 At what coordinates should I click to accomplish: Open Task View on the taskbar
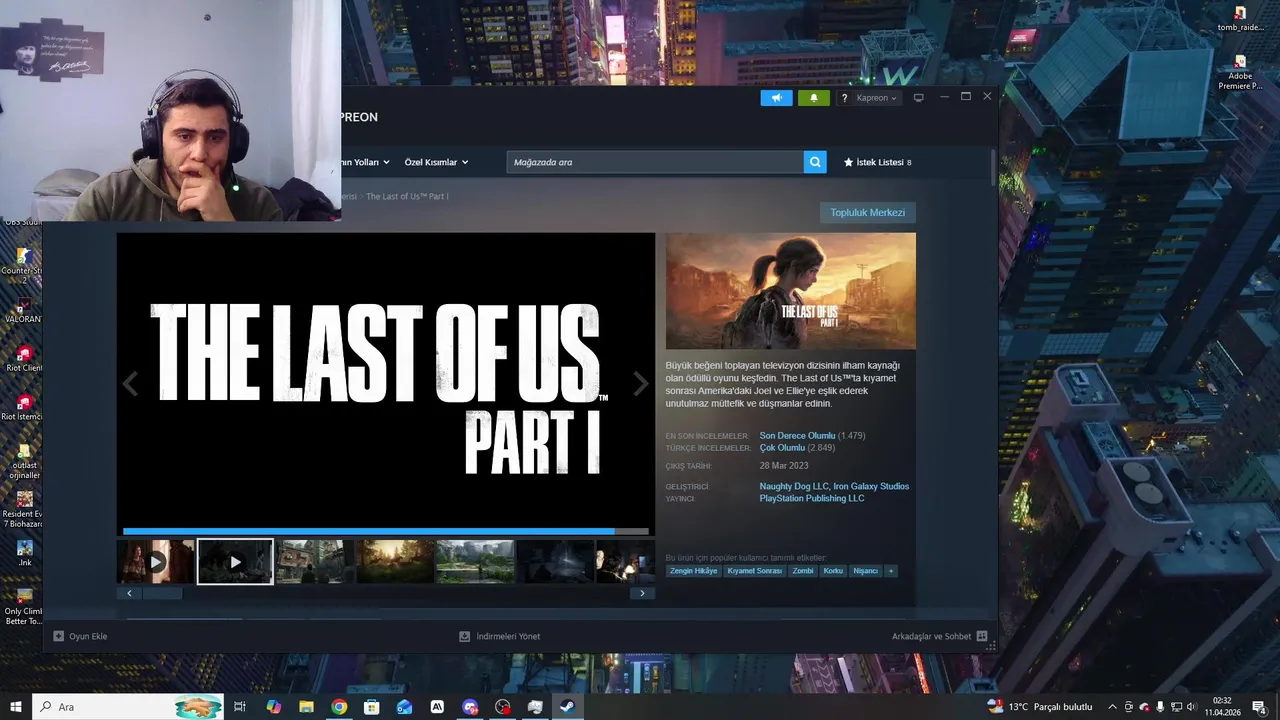[x=240, y=707]
